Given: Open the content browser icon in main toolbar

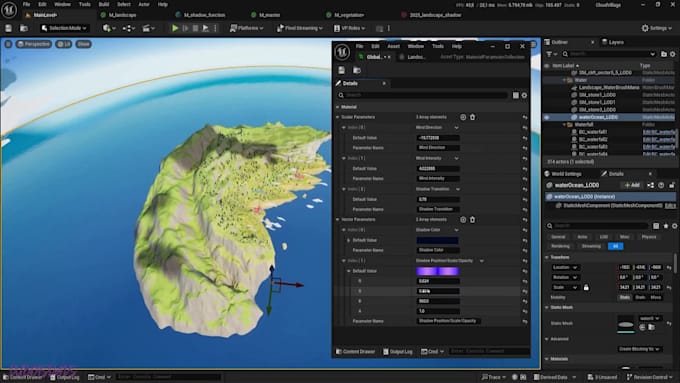Looking at the screenshot, I should 24,28.
